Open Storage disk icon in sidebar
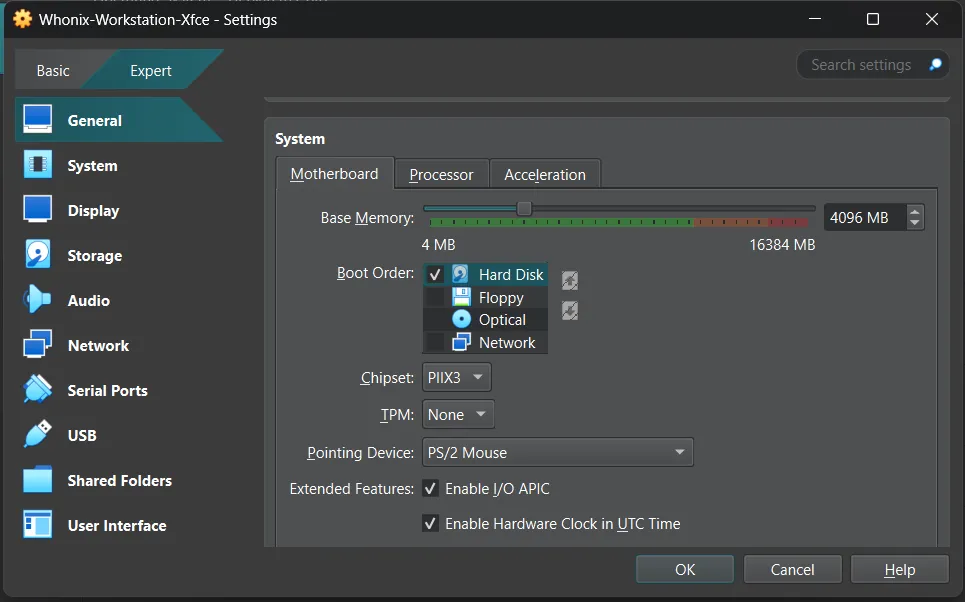This screenshot has width=965, height=602. [38, 256]
